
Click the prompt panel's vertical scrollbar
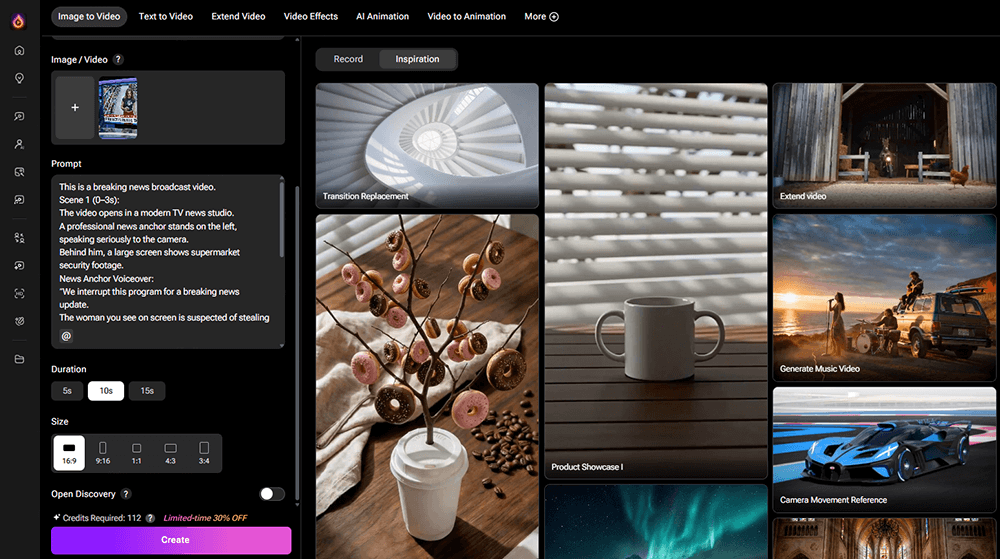(x=282, y=220)
